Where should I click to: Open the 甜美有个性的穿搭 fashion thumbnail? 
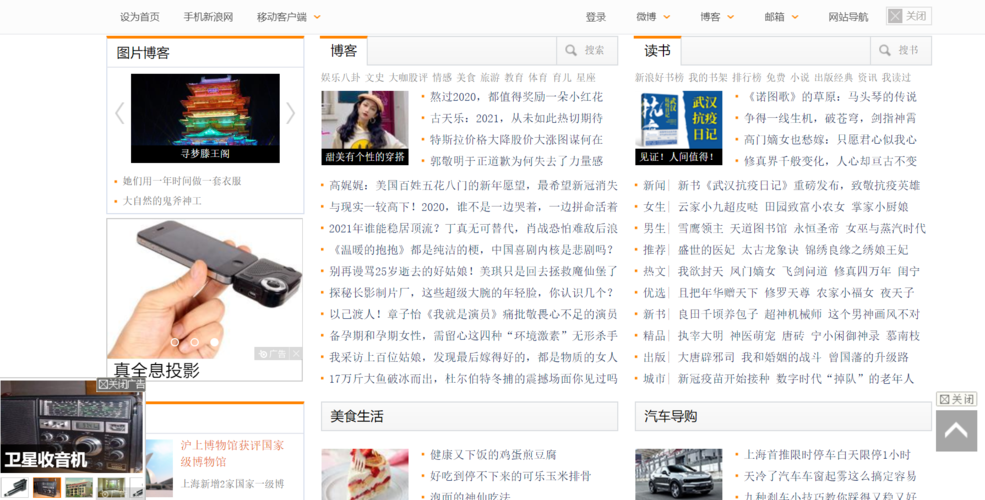point(365,128)
